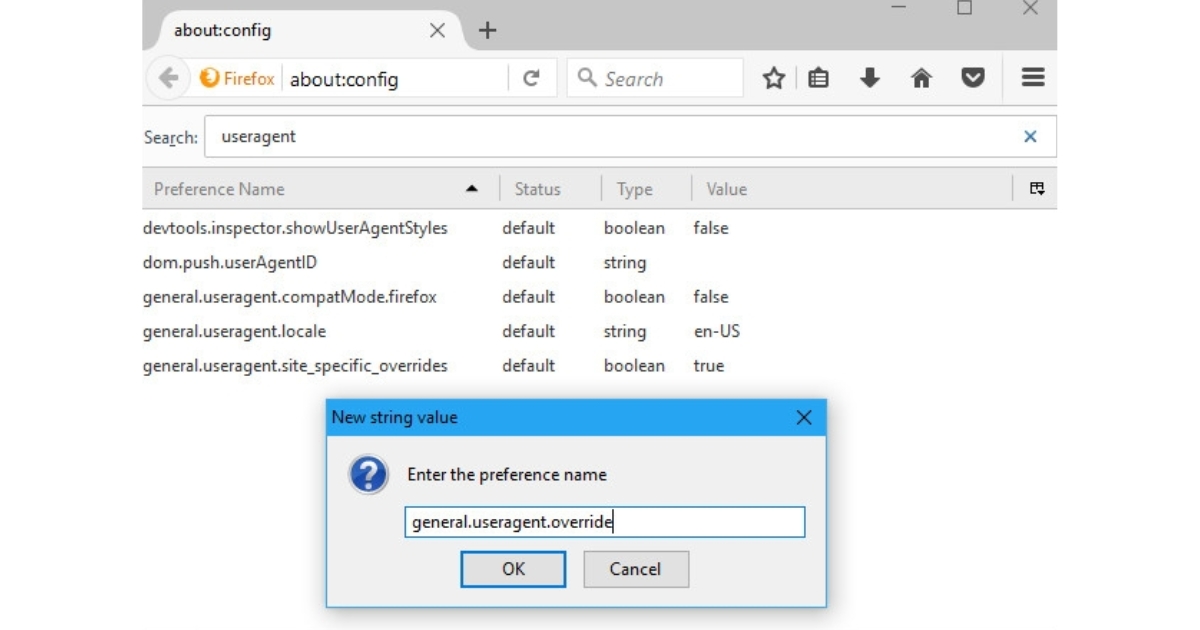Image resolution: width=1200 pixels, height=630 pixels.
Task: Click the Home icon
Action: [x=921, y=78]
